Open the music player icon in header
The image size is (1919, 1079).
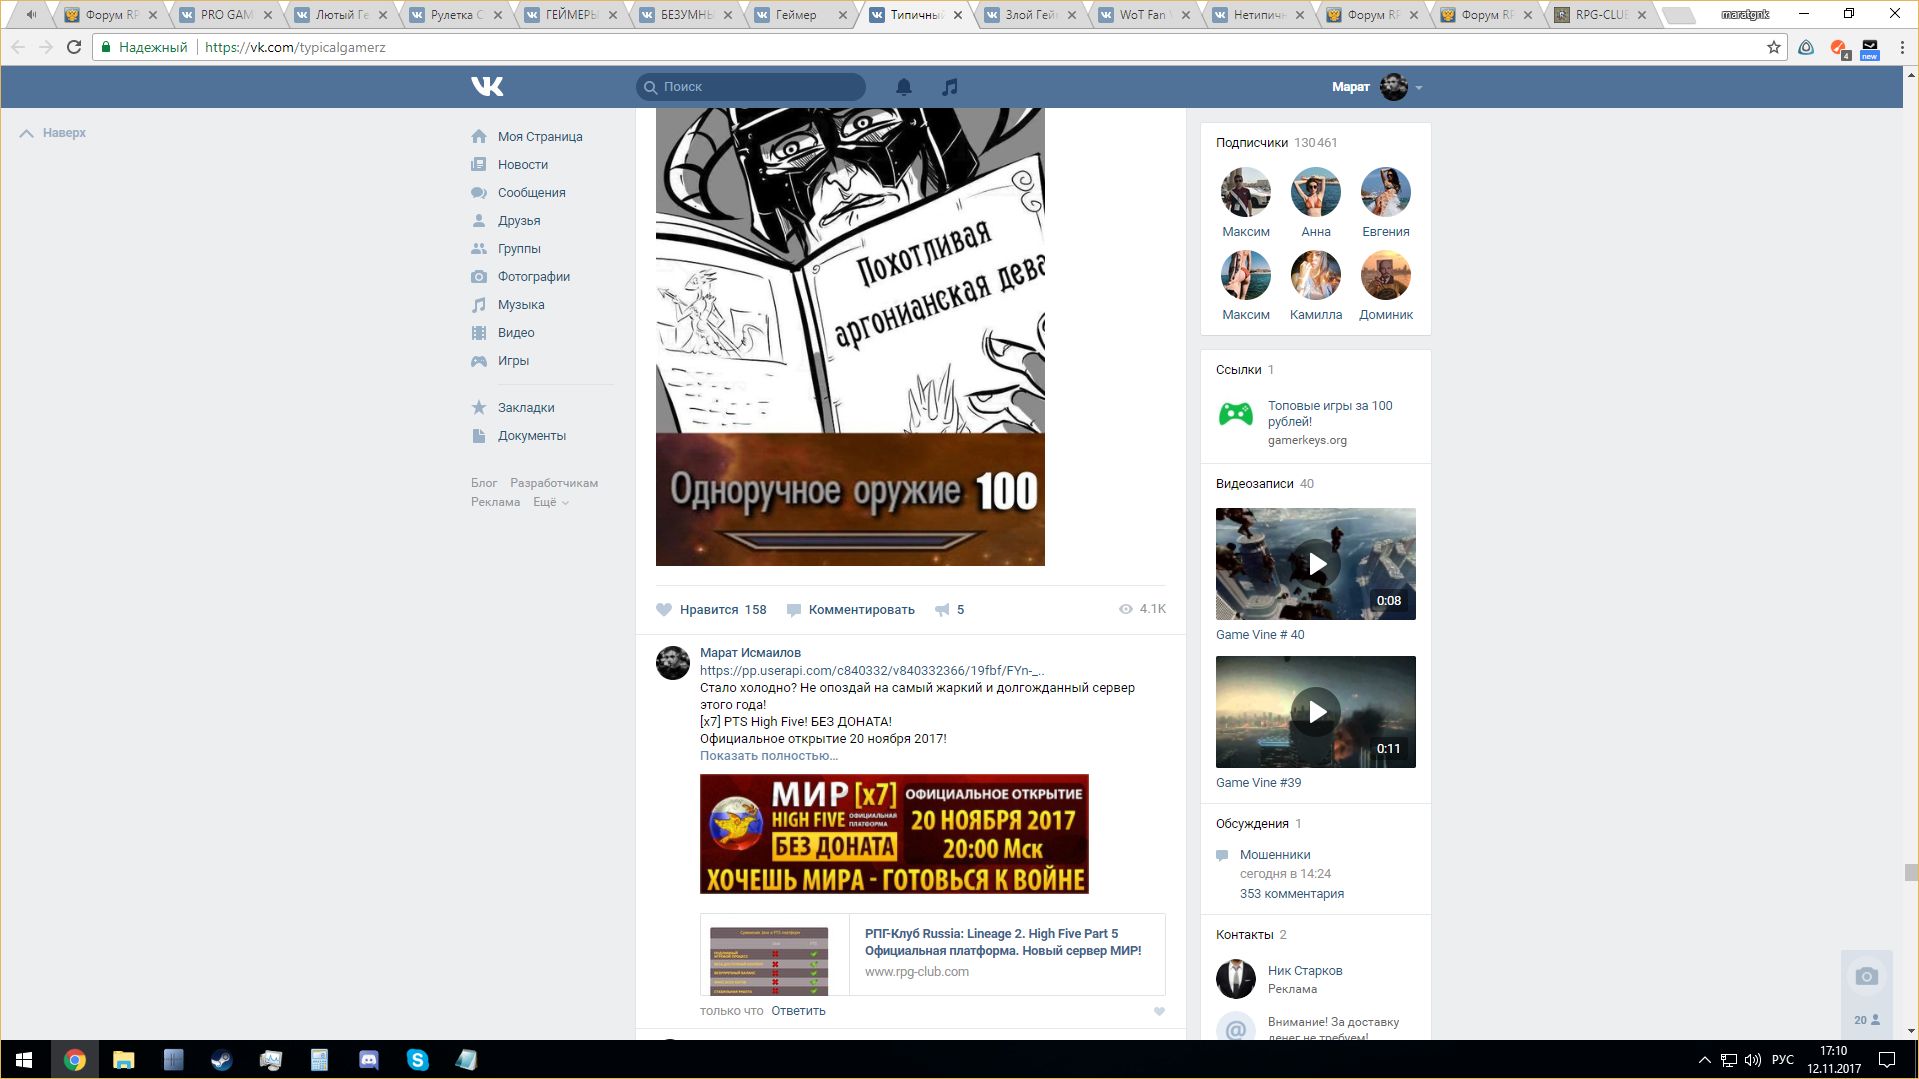pos(950,87)
